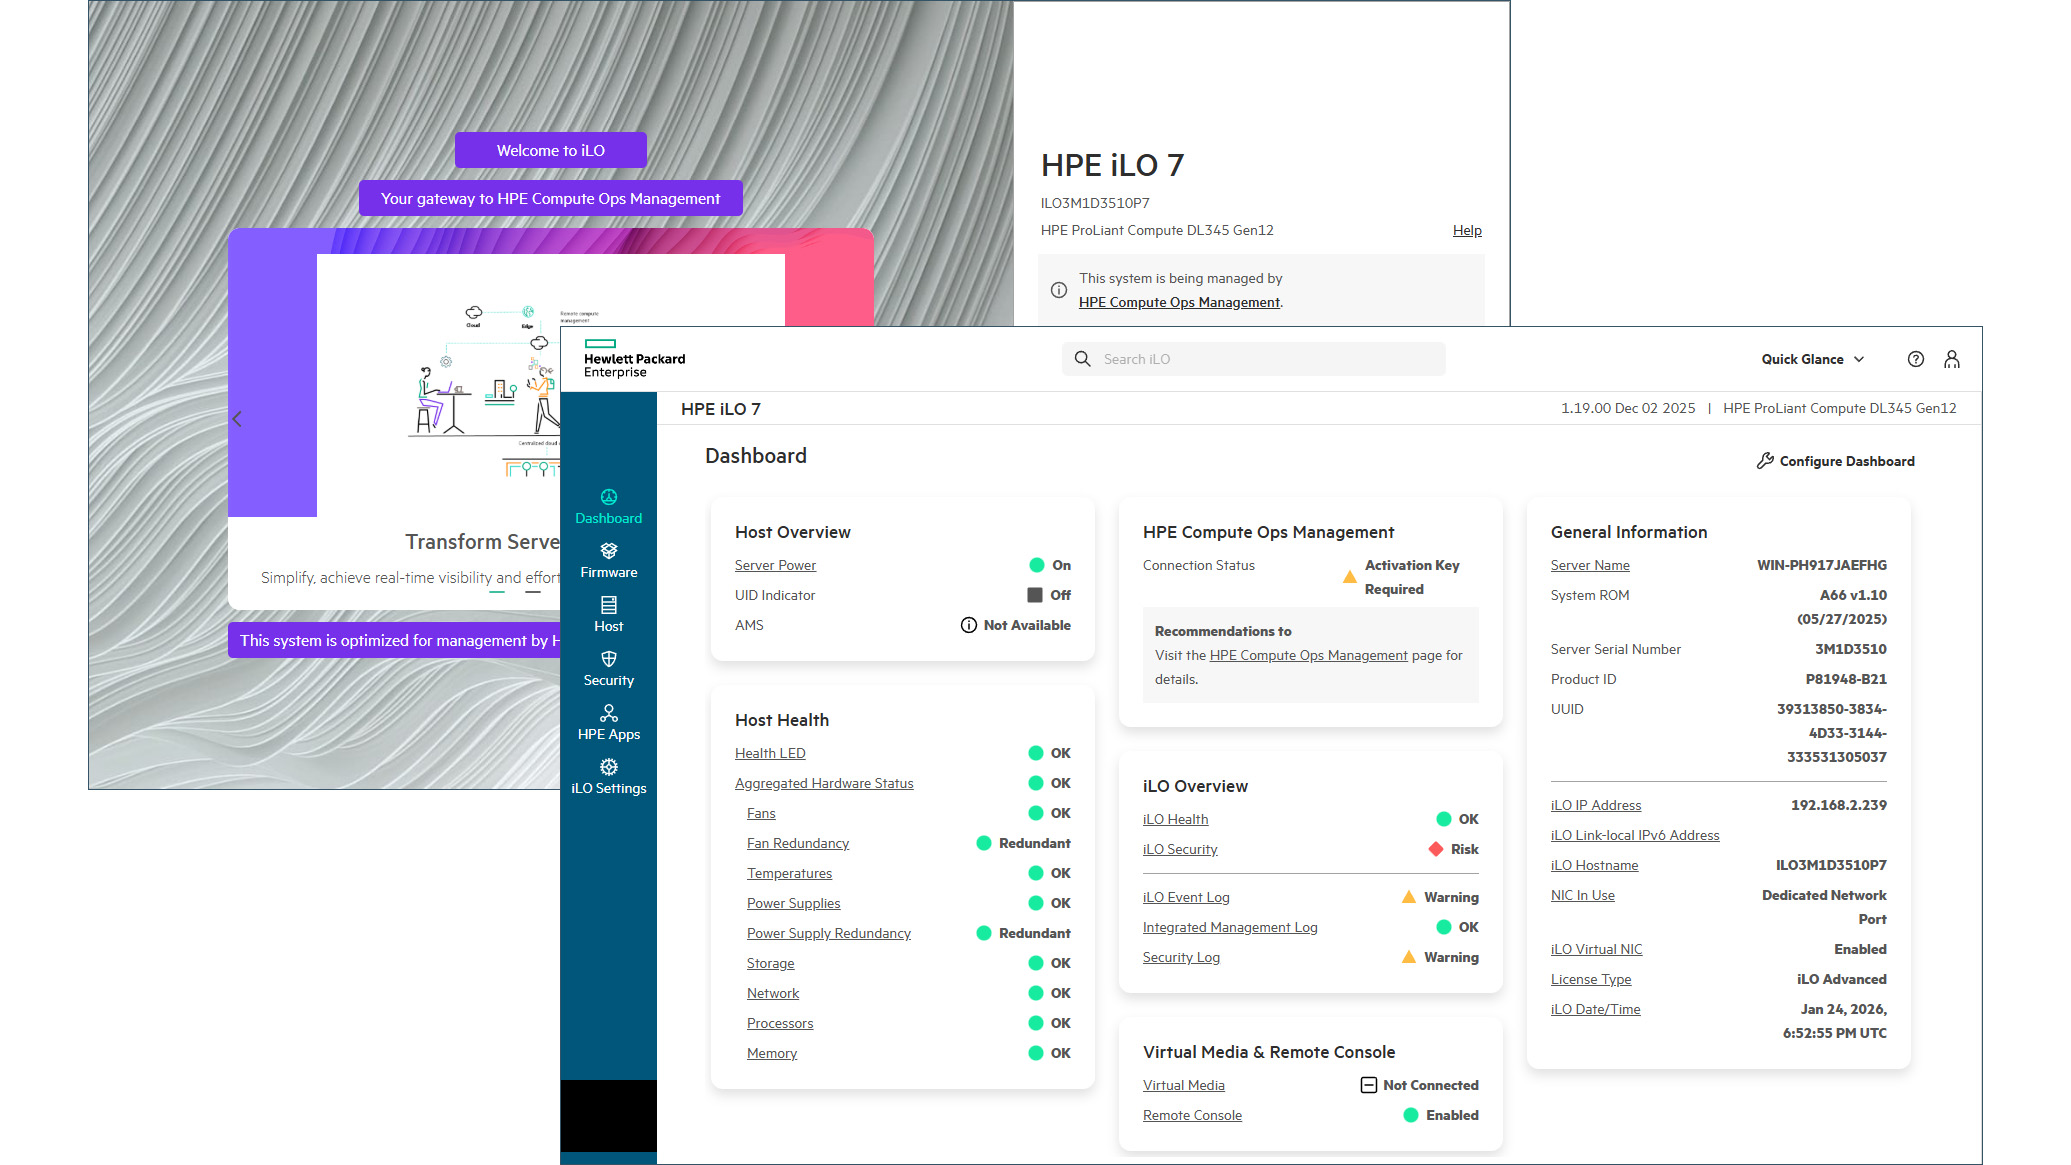Switch to the Host Health panel
Image resolution: width=2071 pixels, height=1165 pixels.
[x=782, y=719]
